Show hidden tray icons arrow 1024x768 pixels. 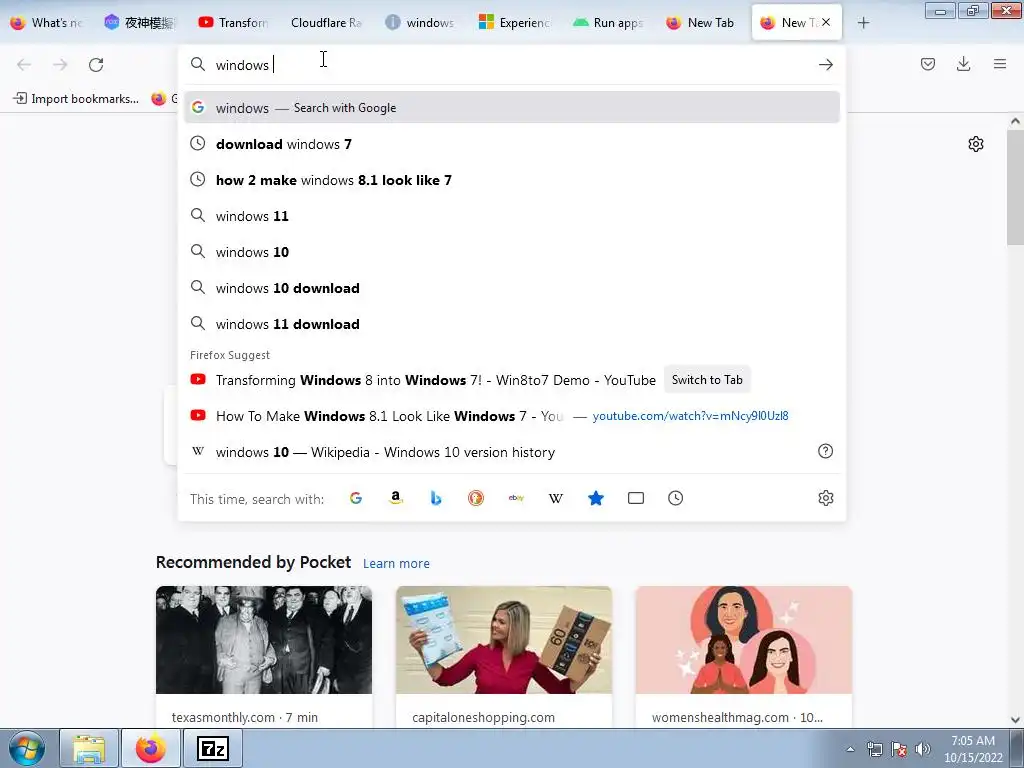850,750
